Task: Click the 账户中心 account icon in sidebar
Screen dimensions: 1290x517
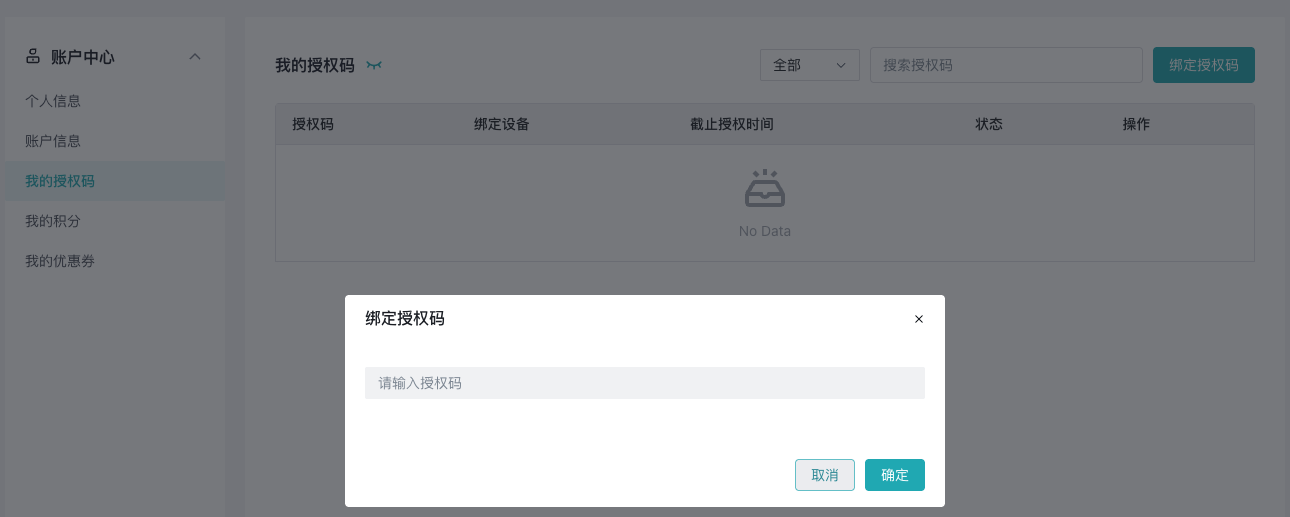Action: click(x=33, y=57)
